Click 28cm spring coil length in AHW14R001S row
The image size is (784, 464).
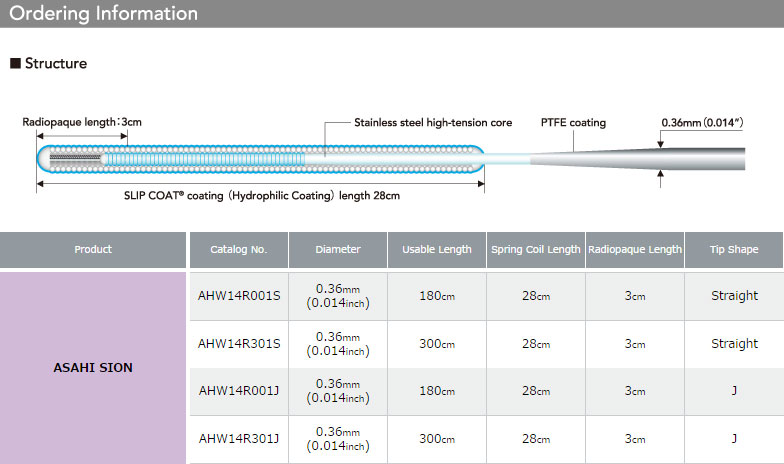(x=536, y=296)
